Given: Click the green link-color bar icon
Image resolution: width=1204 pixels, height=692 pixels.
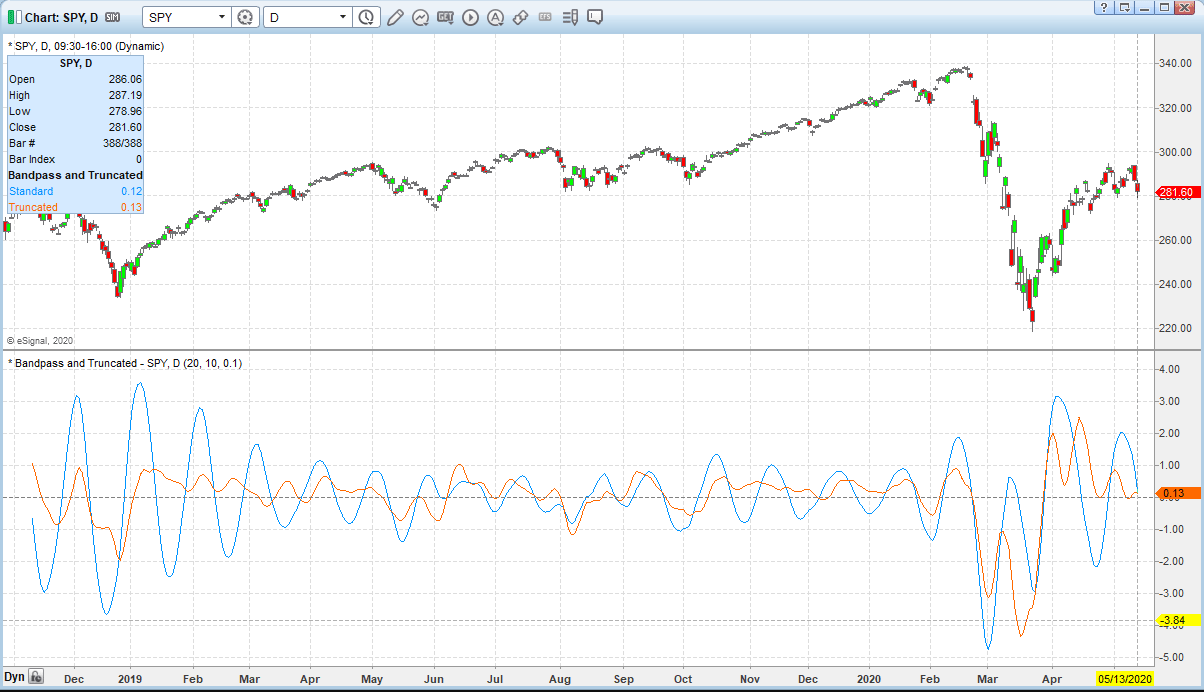Looking at the screenshot, I should [x=11, y=17].
